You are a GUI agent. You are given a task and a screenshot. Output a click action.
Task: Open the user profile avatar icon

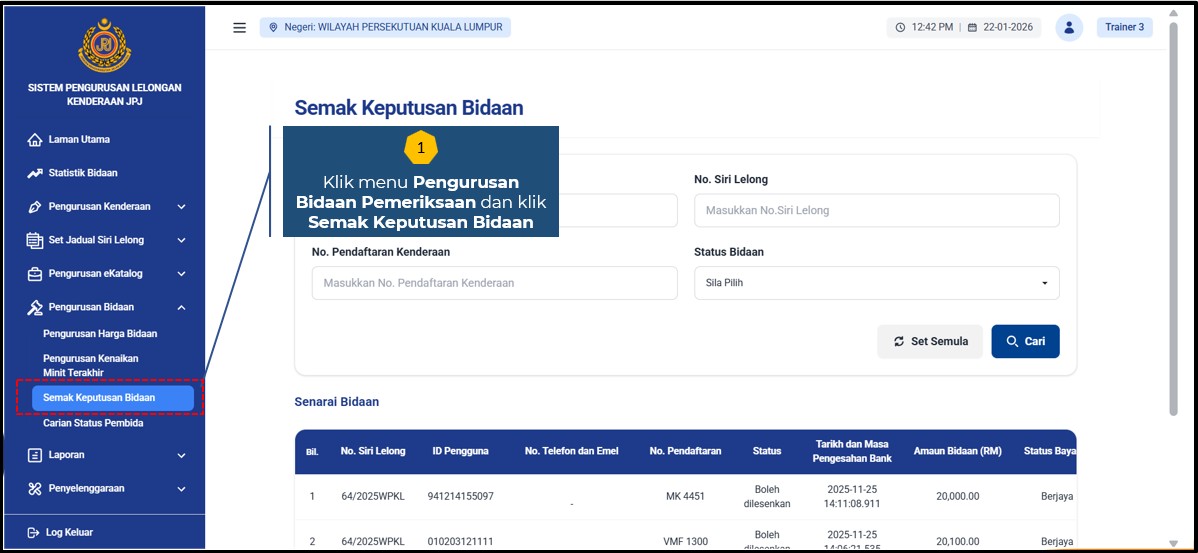(1069, 28)
